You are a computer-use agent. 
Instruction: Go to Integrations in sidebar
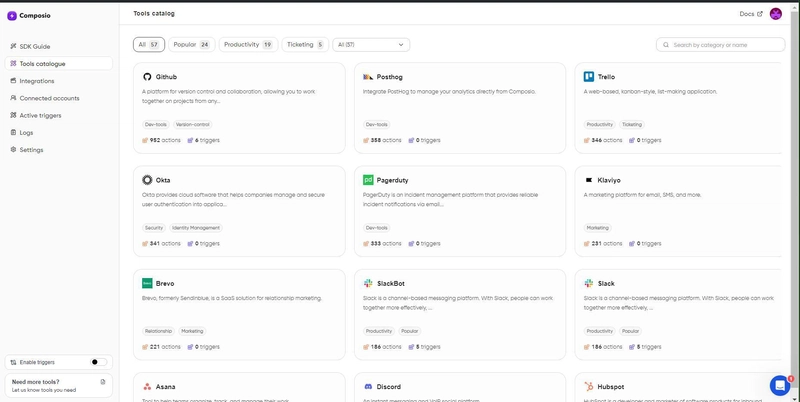[x=59, y=81]
